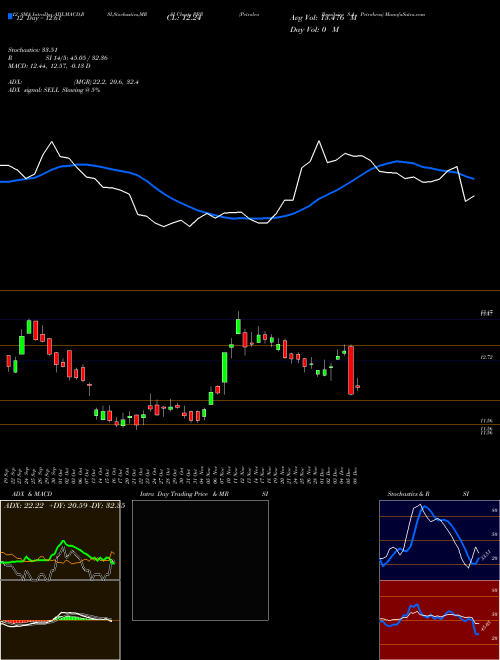500x660 pixels.
Task: Click the ADX (MGR) 22.2, 20.6, 32.4 line
Action: click(73, 82)
